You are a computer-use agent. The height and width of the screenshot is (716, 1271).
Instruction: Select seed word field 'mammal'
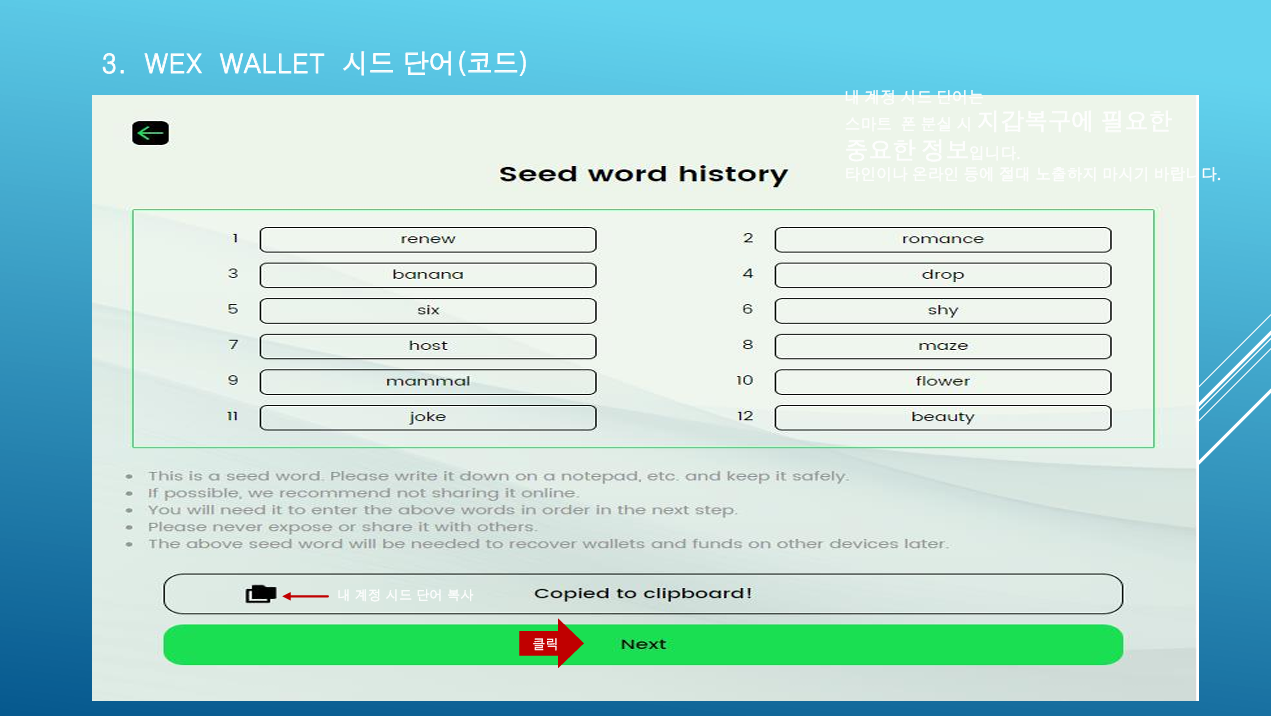click(x=428, y=382)
